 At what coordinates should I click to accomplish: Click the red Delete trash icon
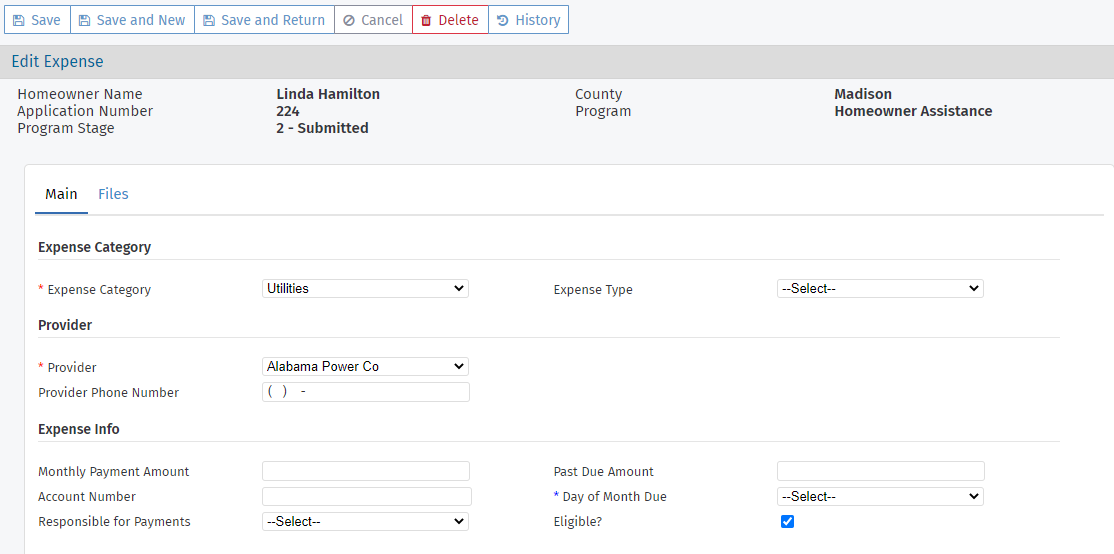[426, 20]
